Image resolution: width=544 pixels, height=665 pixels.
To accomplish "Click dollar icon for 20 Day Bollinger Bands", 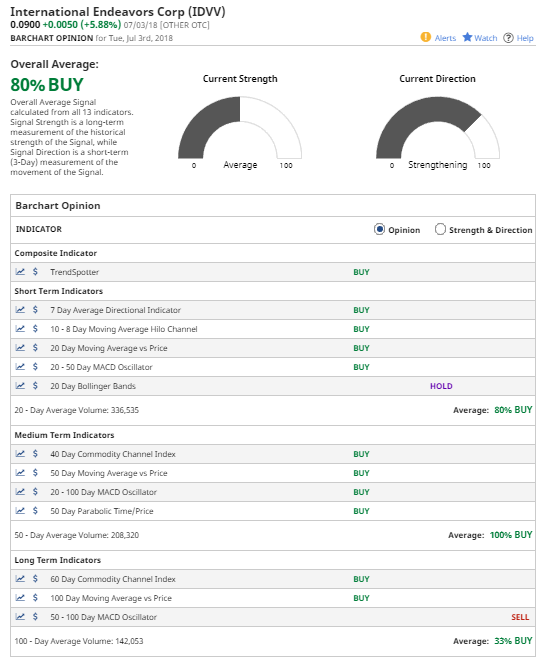I will [35, 386].
